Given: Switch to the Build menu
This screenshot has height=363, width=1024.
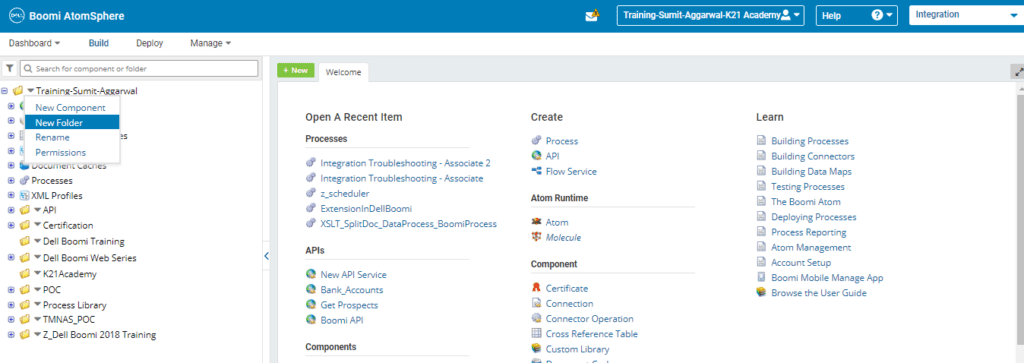Looking at the screenshot, I should [99, 43].
